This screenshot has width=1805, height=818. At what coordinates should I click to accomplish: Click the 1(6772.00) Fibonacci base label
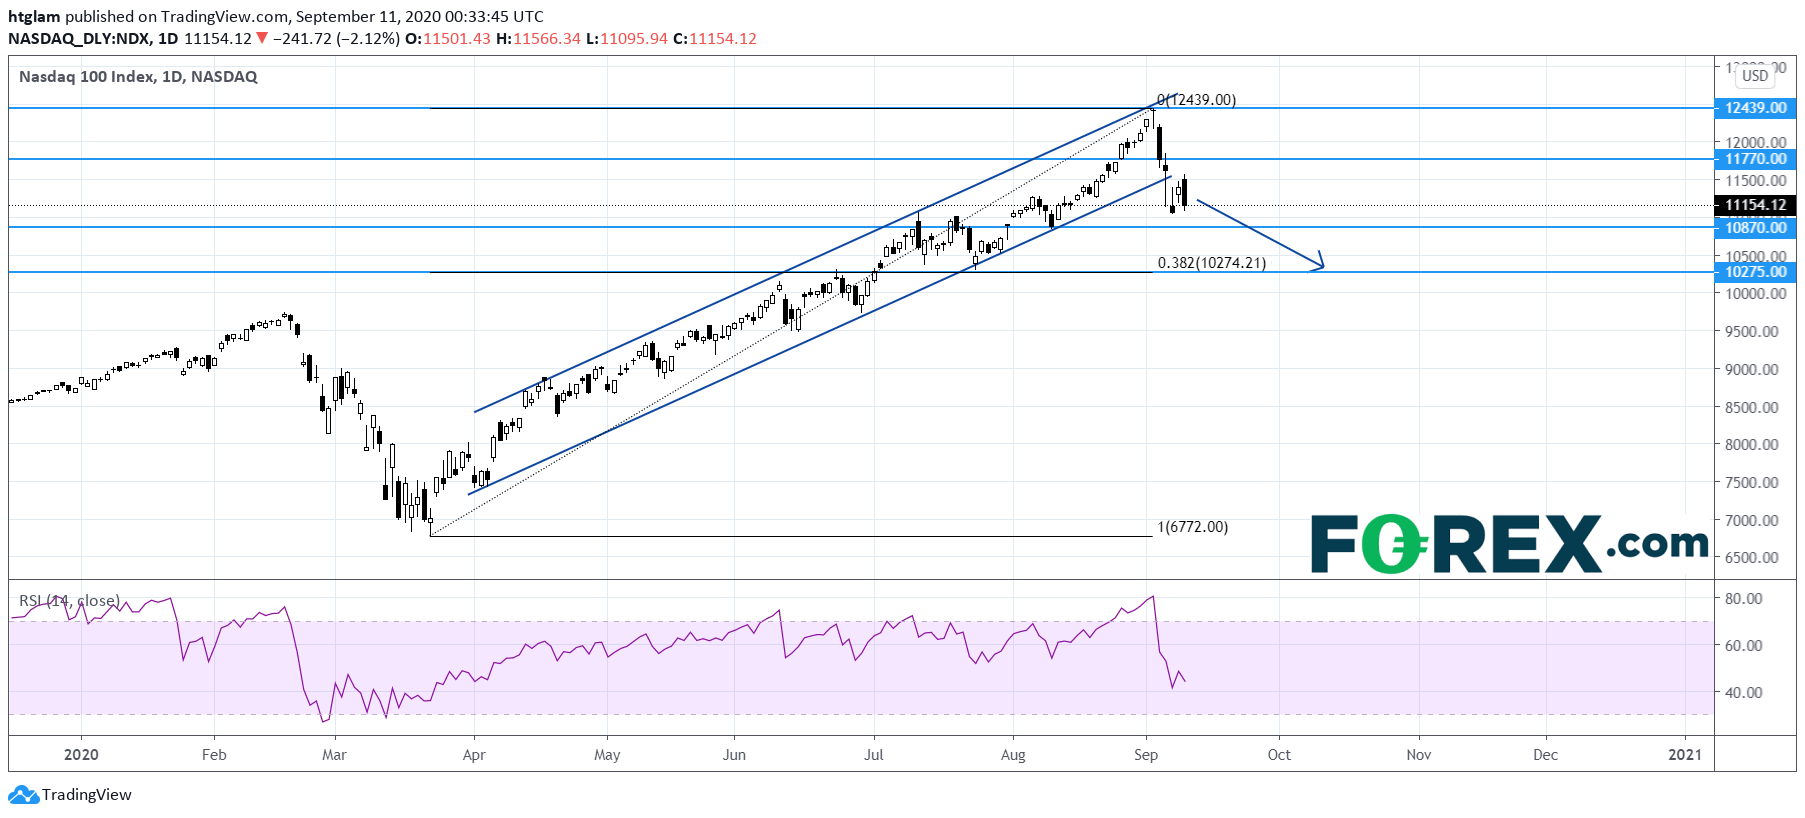coord(1192,527)
